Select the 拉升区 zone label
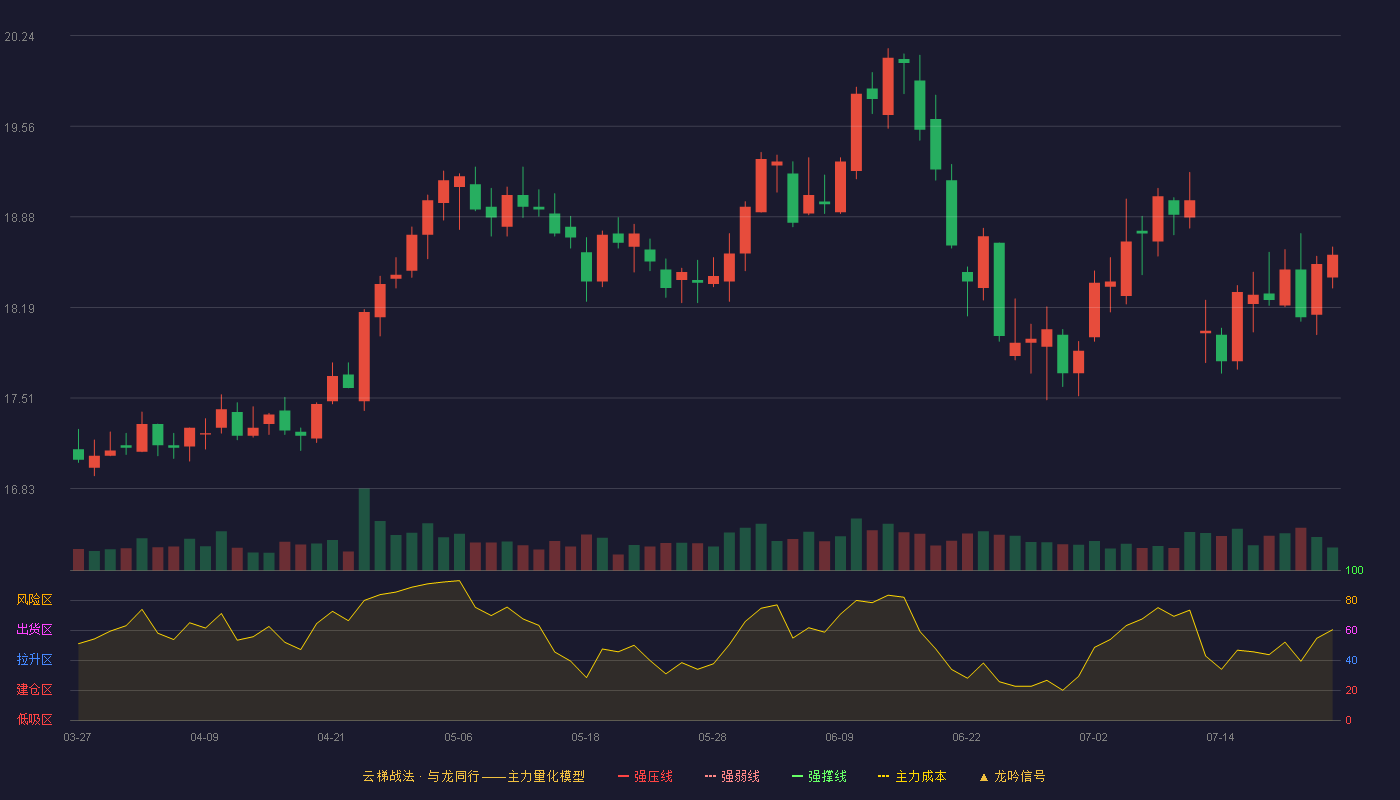Viewport: 1400px width, 800px height. click(34, 660)
